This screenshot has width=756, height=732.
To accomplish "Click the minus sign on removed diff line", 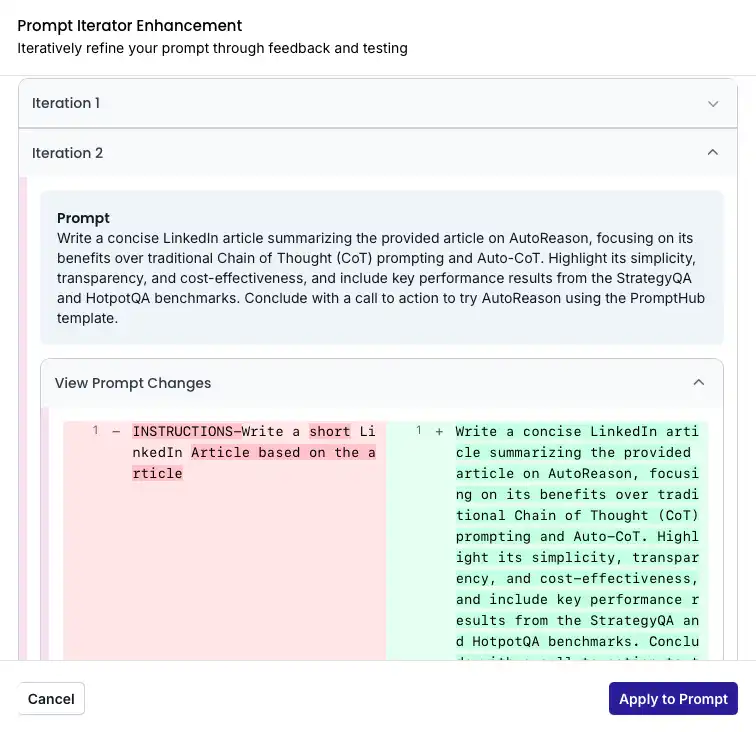I will tap(116, 432).
